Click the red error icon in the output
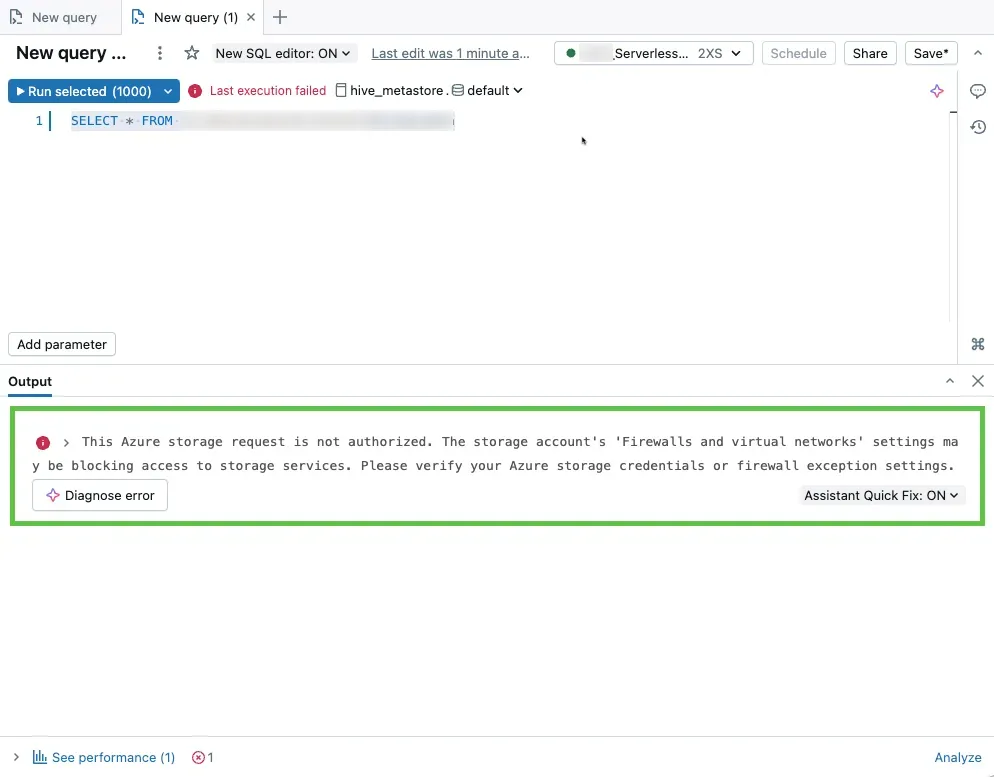Image resolution: width=994 pixels, height=777 pixels. pos(42,443)
